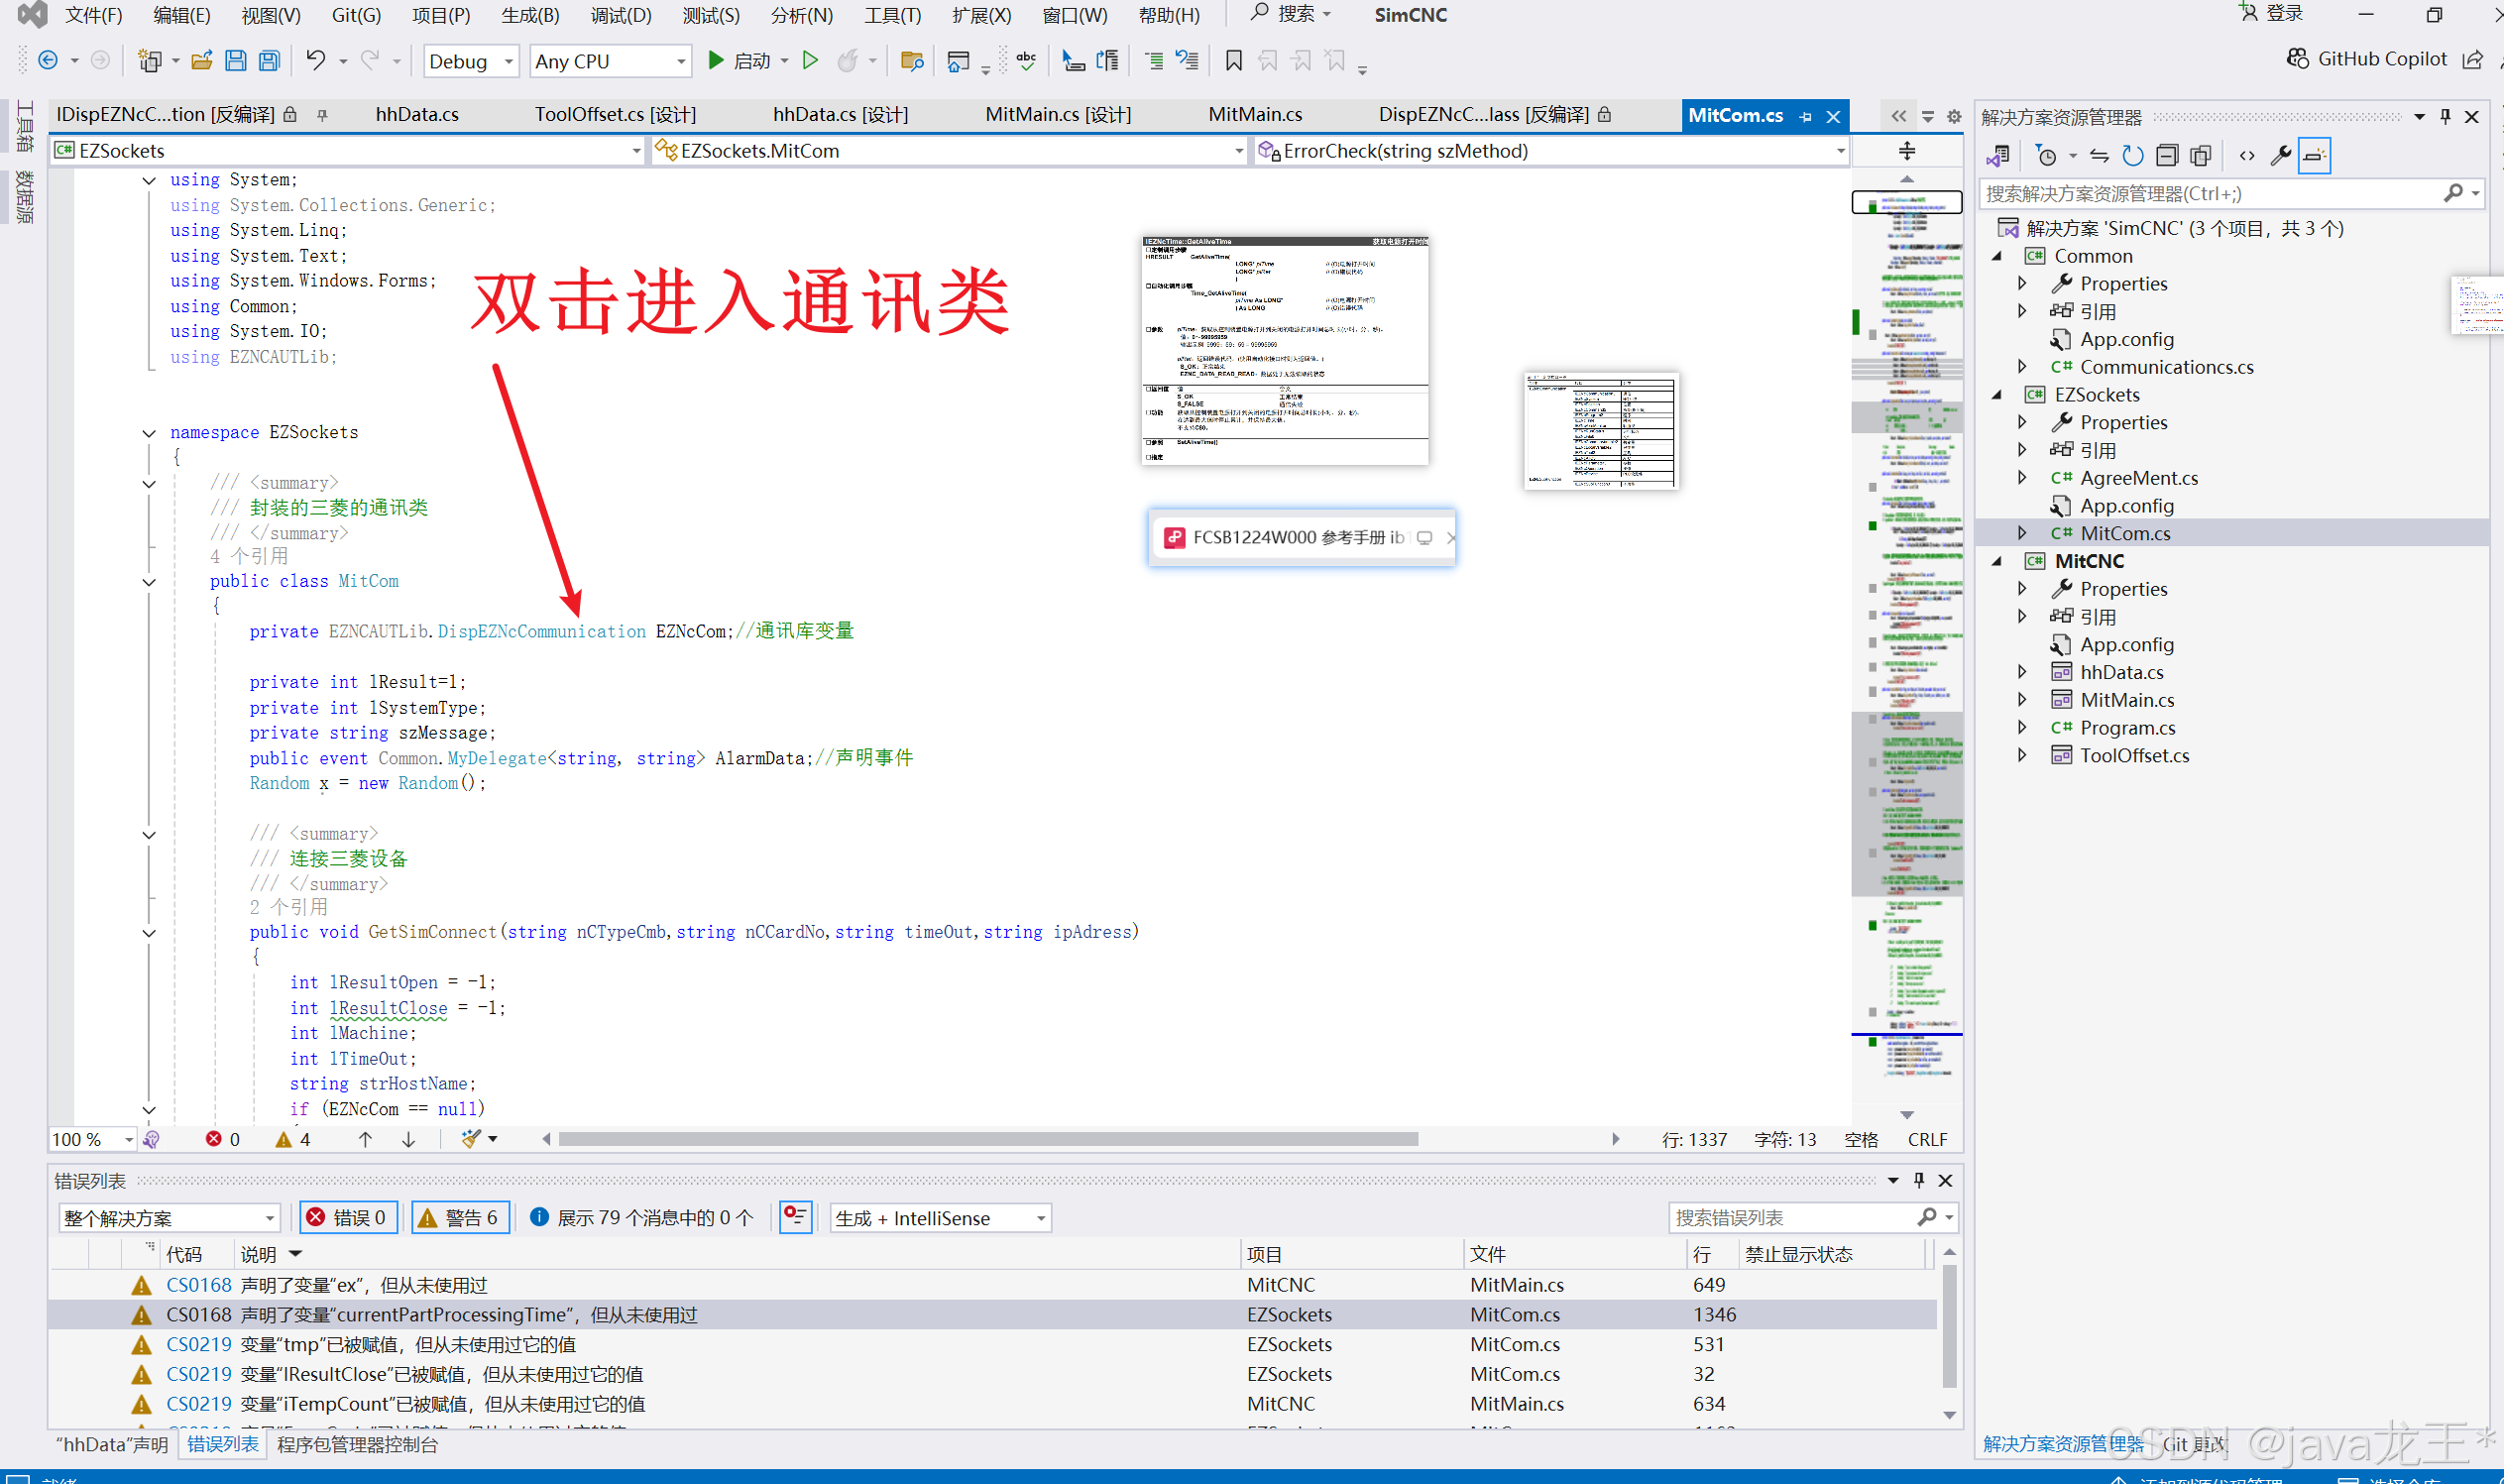Open GitHub Copilot icon
Screen dimensions: 2504x1484
[x=2298, y=59]
